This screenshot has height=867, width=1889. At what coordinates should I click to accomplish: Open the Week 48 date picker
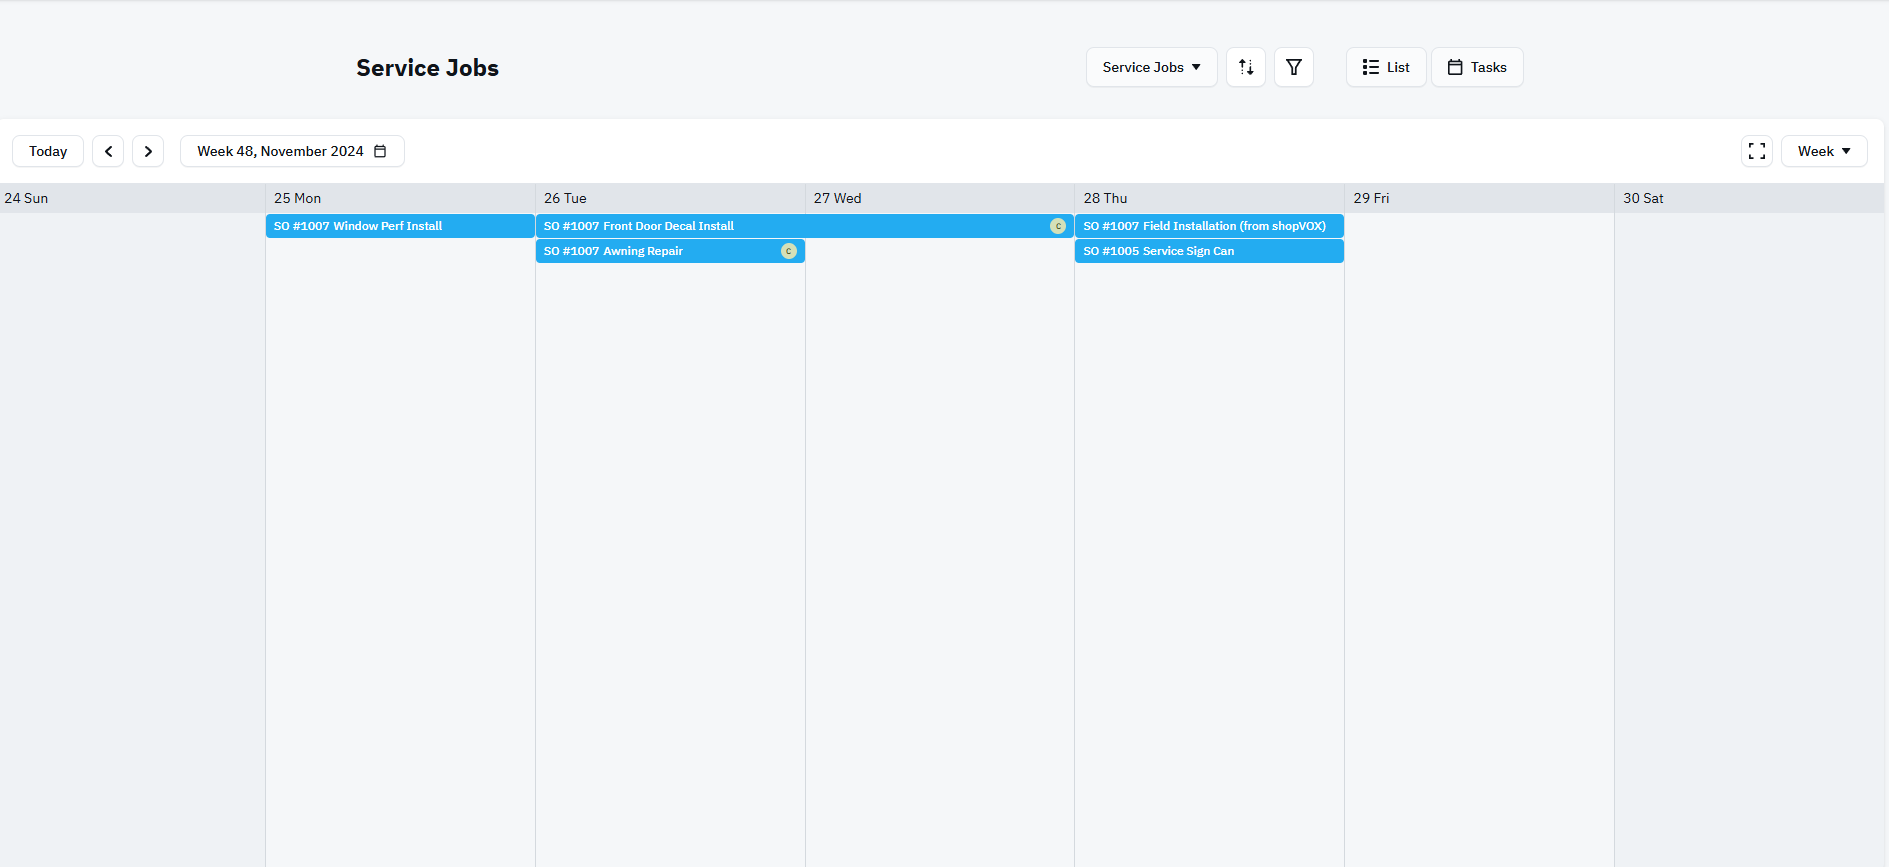pos(292,151)
